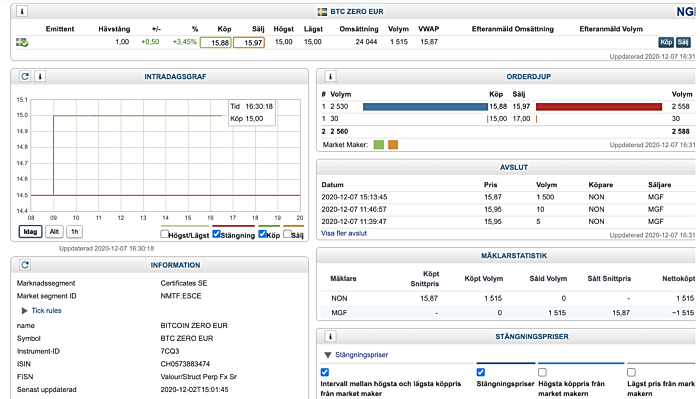Click the blue buy-volume bar in Orderdjup
This screenshot has width=700, height=399.
[425, 107]
